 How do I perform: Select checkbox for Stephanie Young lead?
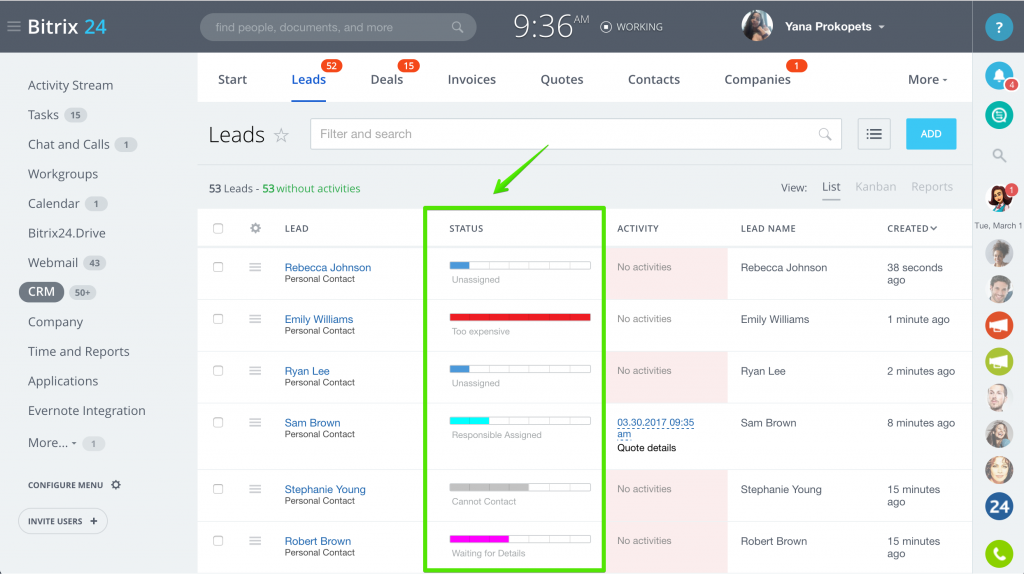(x=218, y=489)
